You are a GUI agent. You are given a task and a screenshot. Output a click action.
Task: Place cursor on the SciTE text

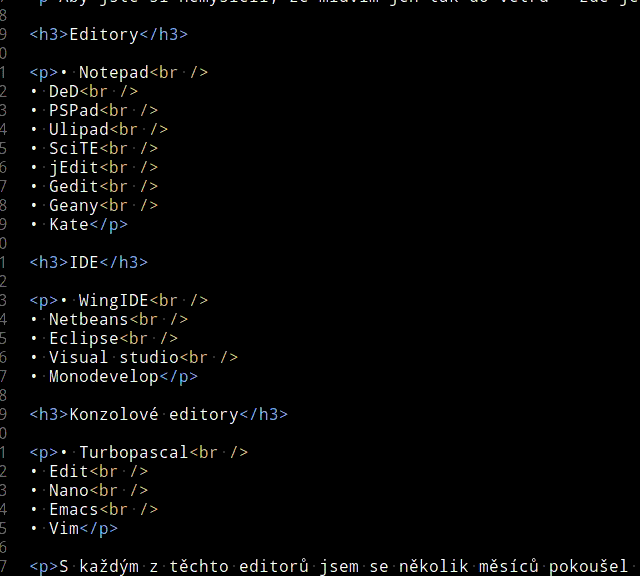tap(74, 148)
